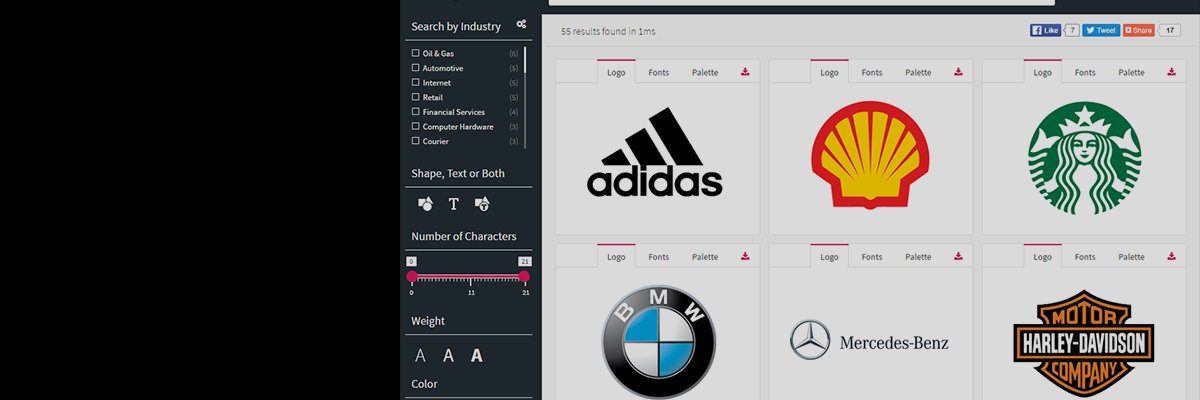Select the Text-only filter icon
The width and height of the screenshot is (1200, 400).
point(453,204)
